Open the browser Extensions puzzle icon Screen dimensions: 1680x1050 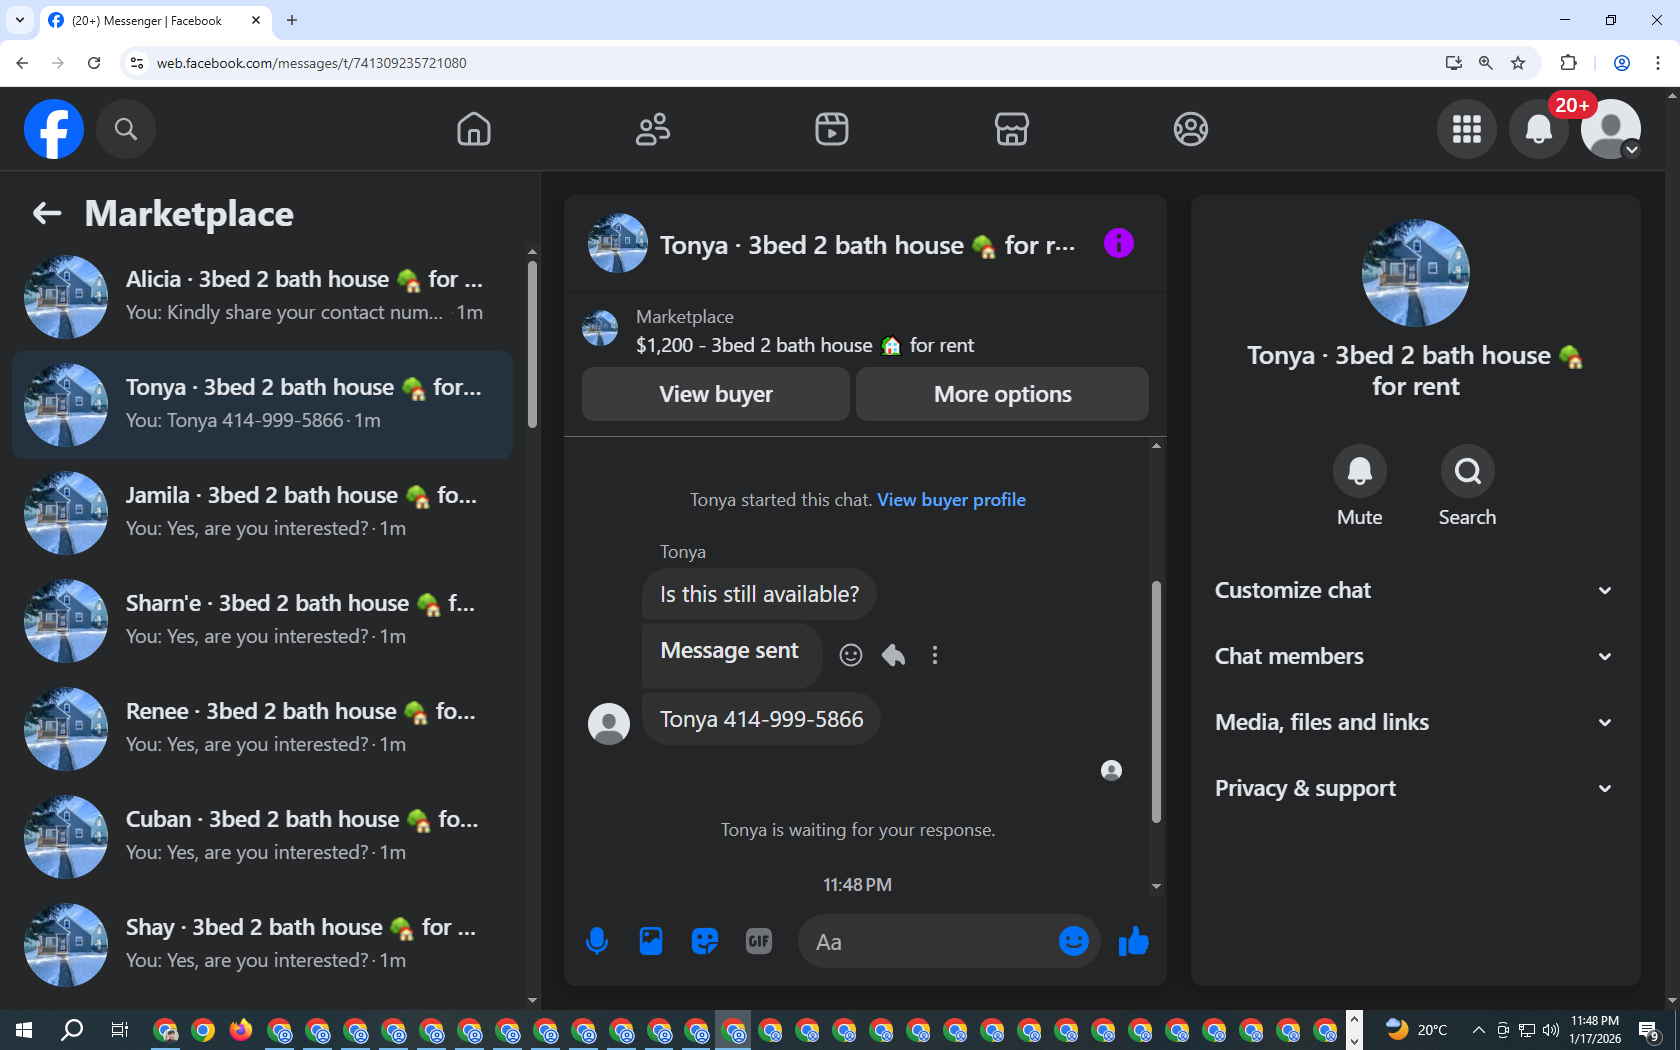(x=1569, y=63)
